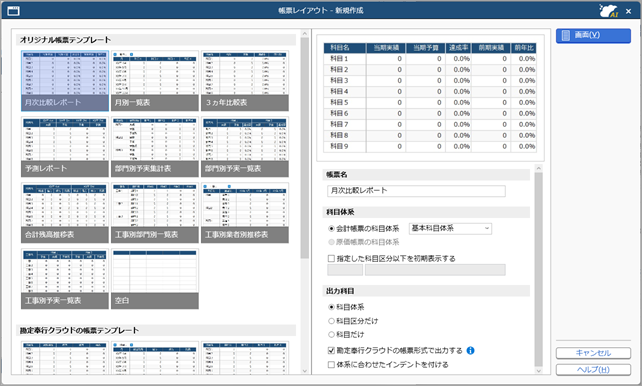
Task: Select 原価帳票の科目体系 radio button
Action: click(x=331, y=242)
